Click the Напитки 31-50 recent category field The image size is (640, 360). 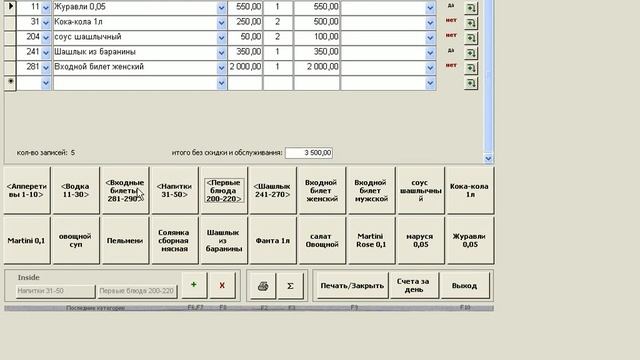[x=55, y=291]
